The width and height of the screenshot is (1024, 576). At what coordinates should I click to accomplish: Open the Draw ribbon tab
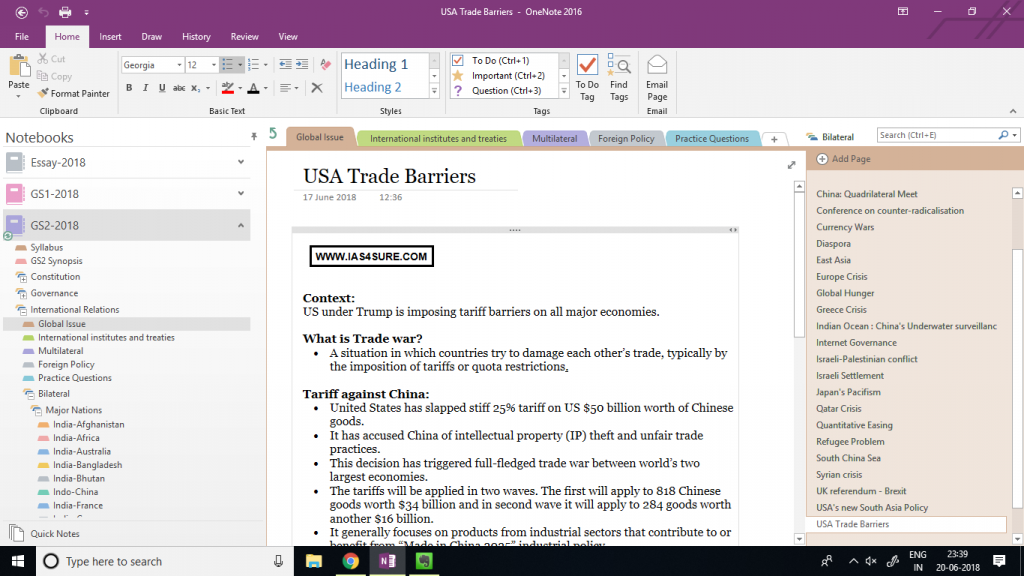151,35
